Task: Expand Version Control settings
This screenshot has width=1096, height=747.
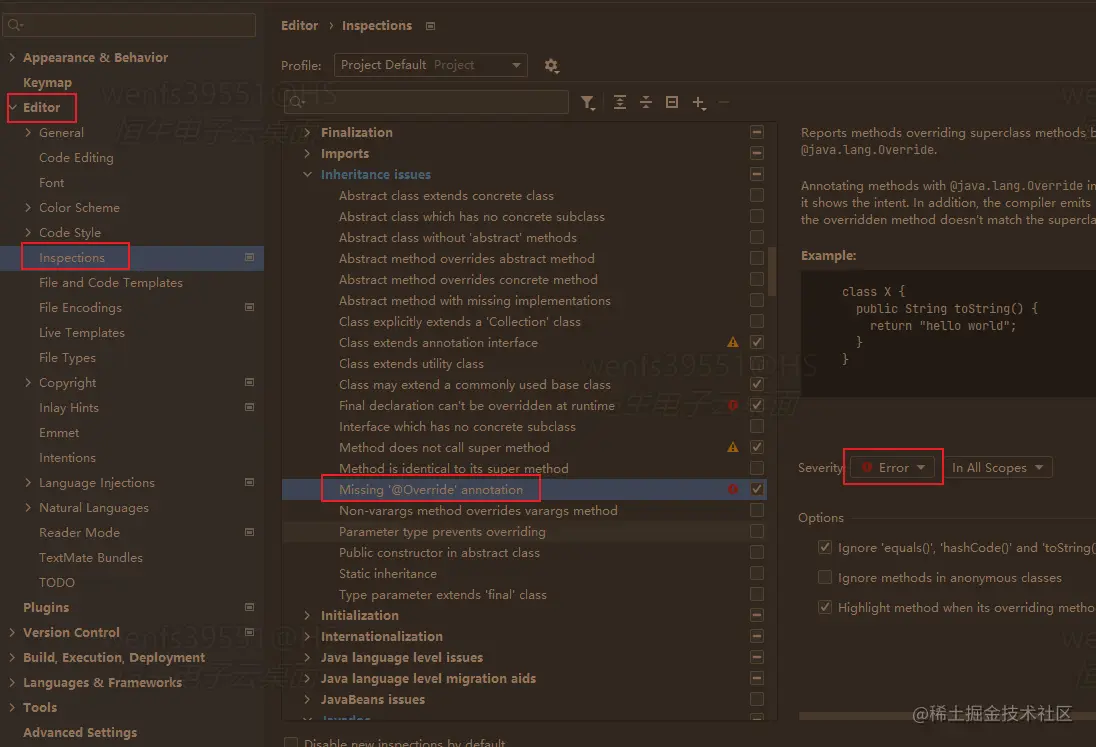Action: coord(12,632)
